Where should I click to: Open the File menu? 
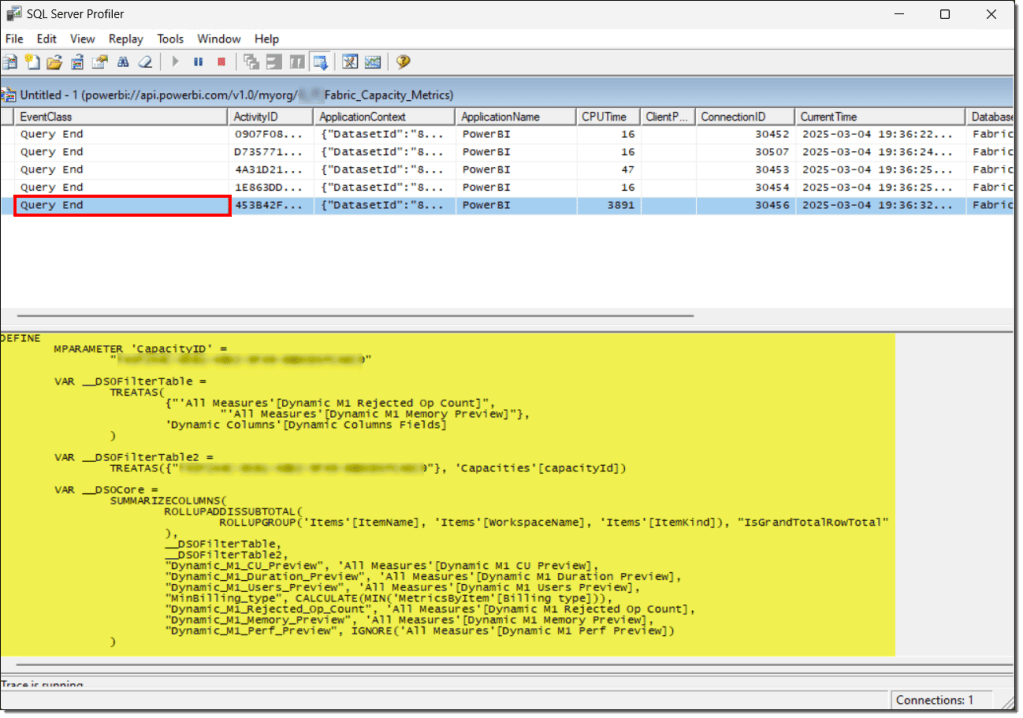(14, 39)
